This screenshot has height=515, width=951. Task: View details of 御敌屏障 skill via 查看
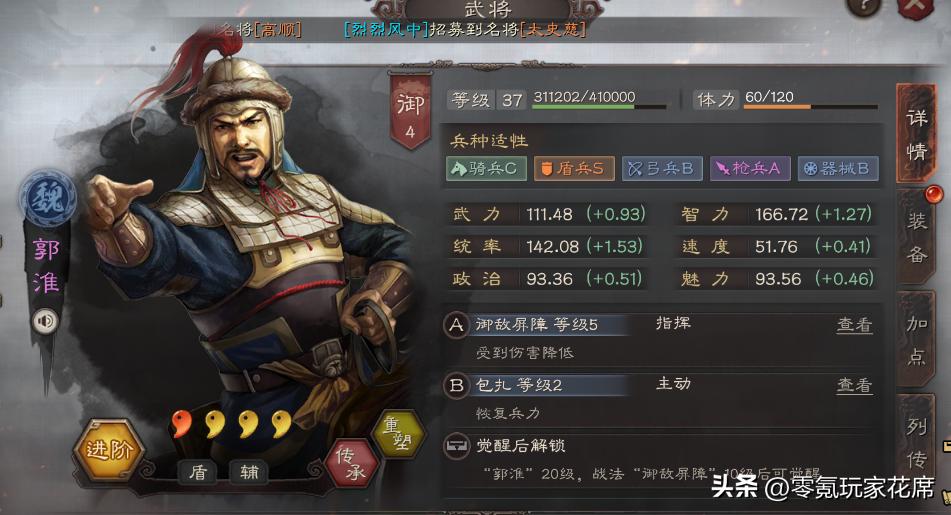click(x=855, y=325)
